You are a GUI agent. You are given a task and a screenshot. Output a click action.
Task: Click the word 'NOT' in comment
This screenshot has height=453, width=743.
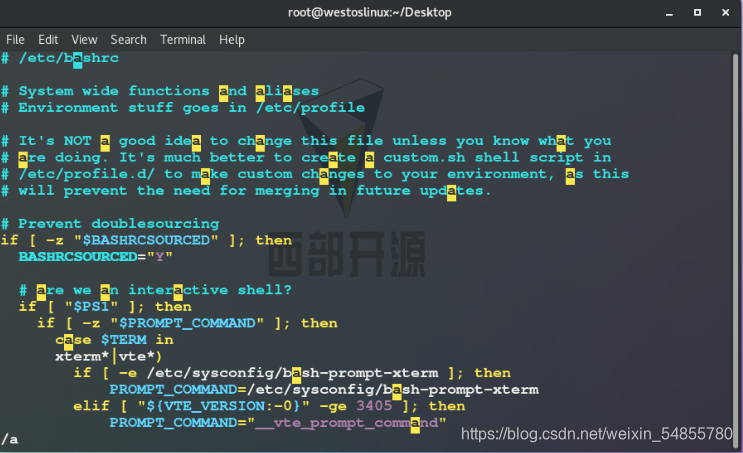[77, 141]
